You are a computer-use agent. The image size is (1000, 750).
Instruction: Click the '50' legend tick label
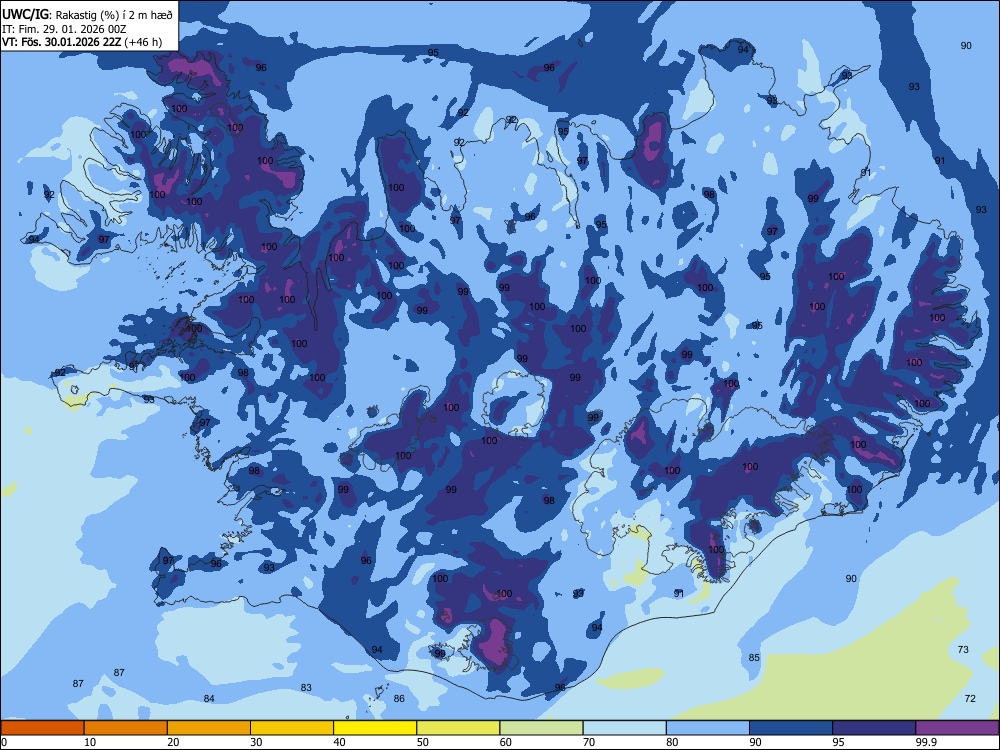pos(423,742)
